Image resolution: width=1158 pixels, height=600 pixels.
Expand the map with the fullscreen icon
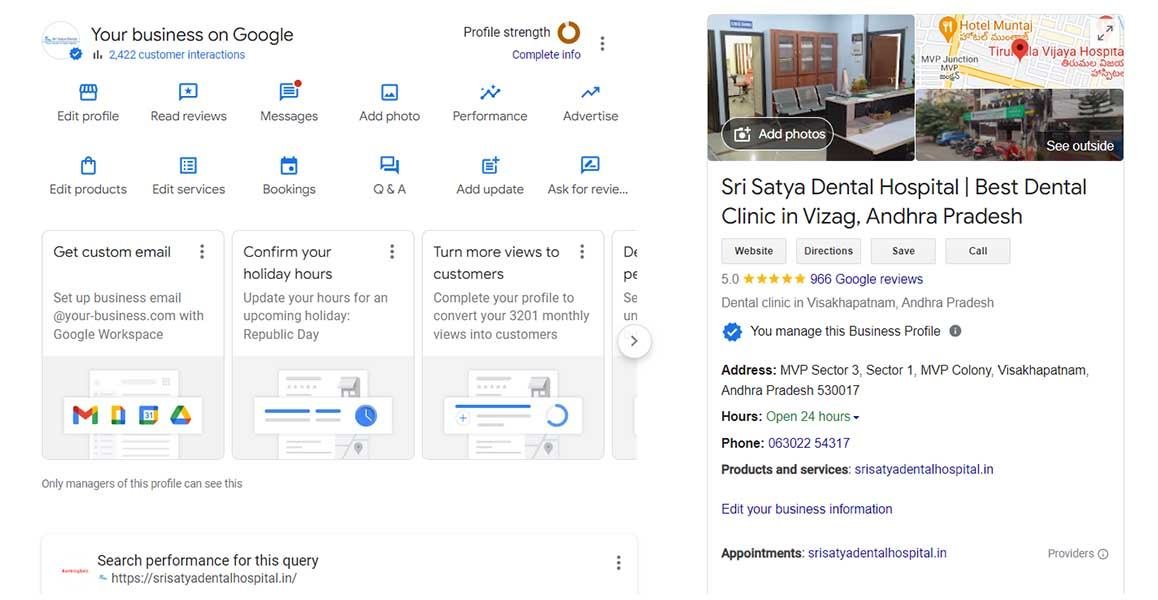1105,33
